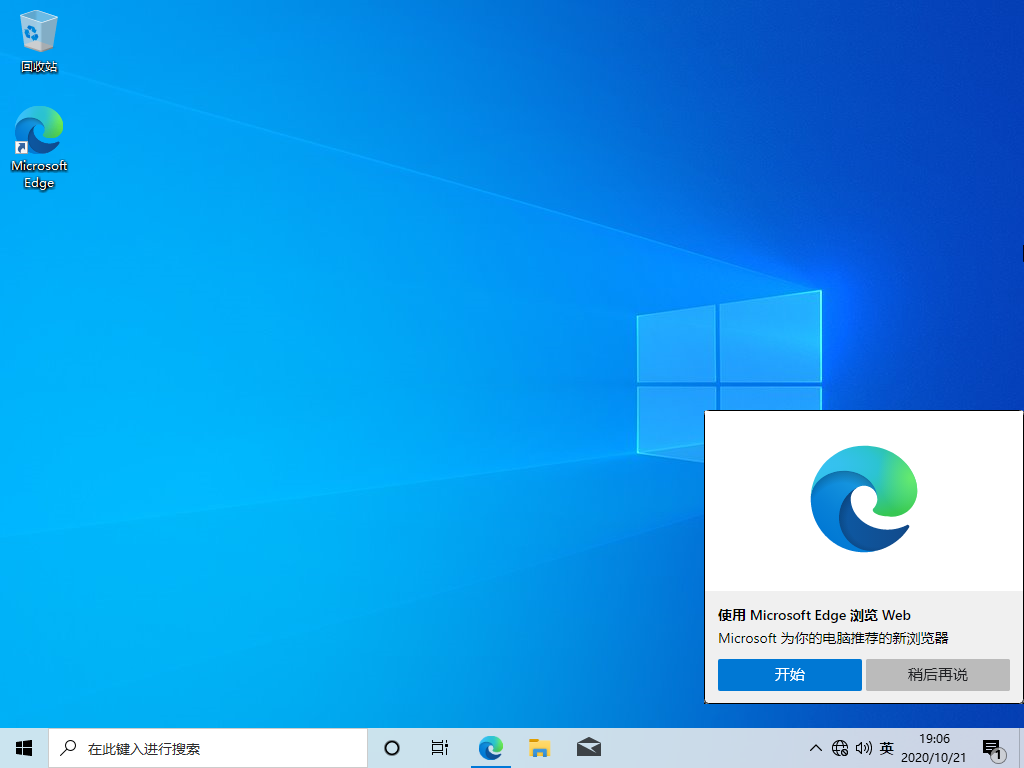Open the calendar by clicking the clock

coord(937,747)
